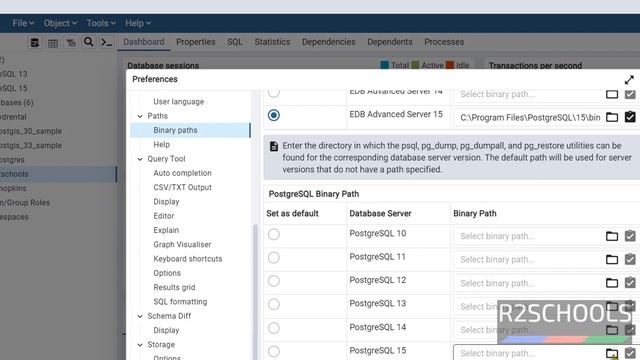Click the filtered rows toolbar icon
The height and width of the screenshot is (360, 640).
pyautogui.click(x=71, y=43)
